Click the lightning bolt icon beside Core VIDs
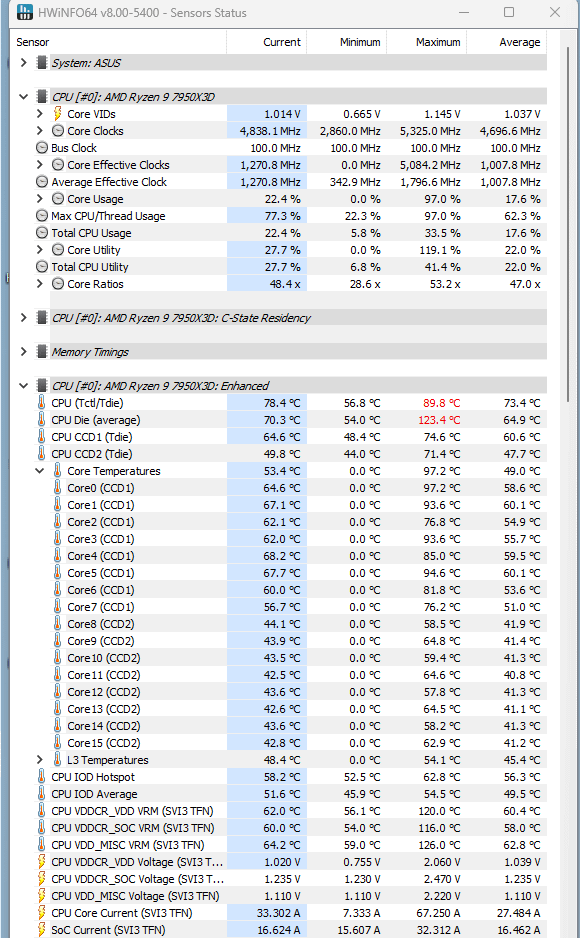The height and width of the screenshot is (938, 580). [x=57, y=114]
